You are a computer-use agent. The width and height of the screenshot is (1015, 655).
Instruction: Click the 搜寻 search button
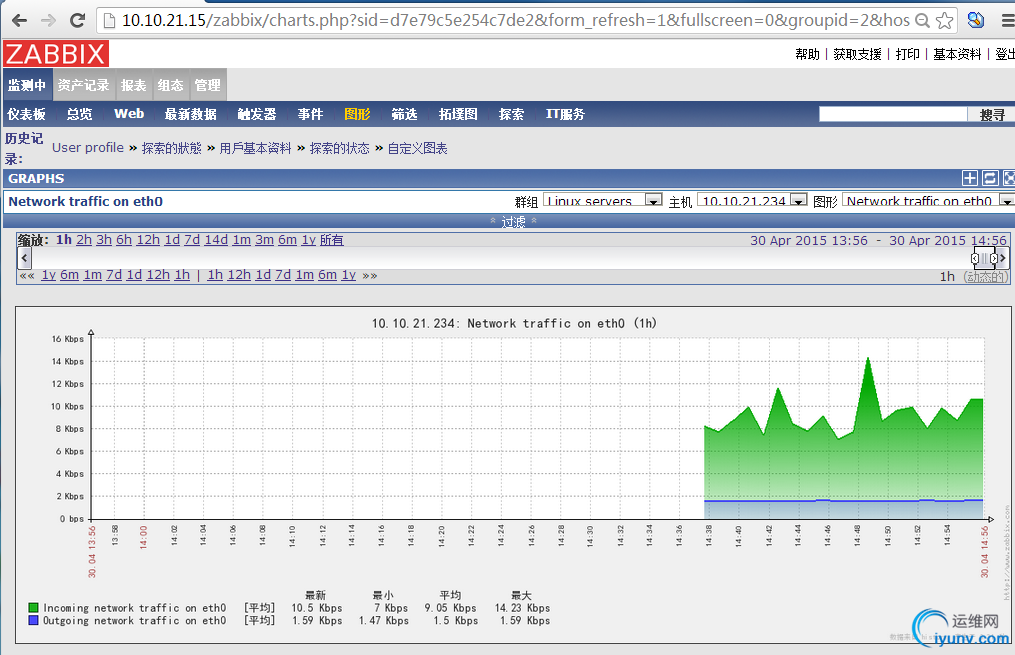[992, 115]
